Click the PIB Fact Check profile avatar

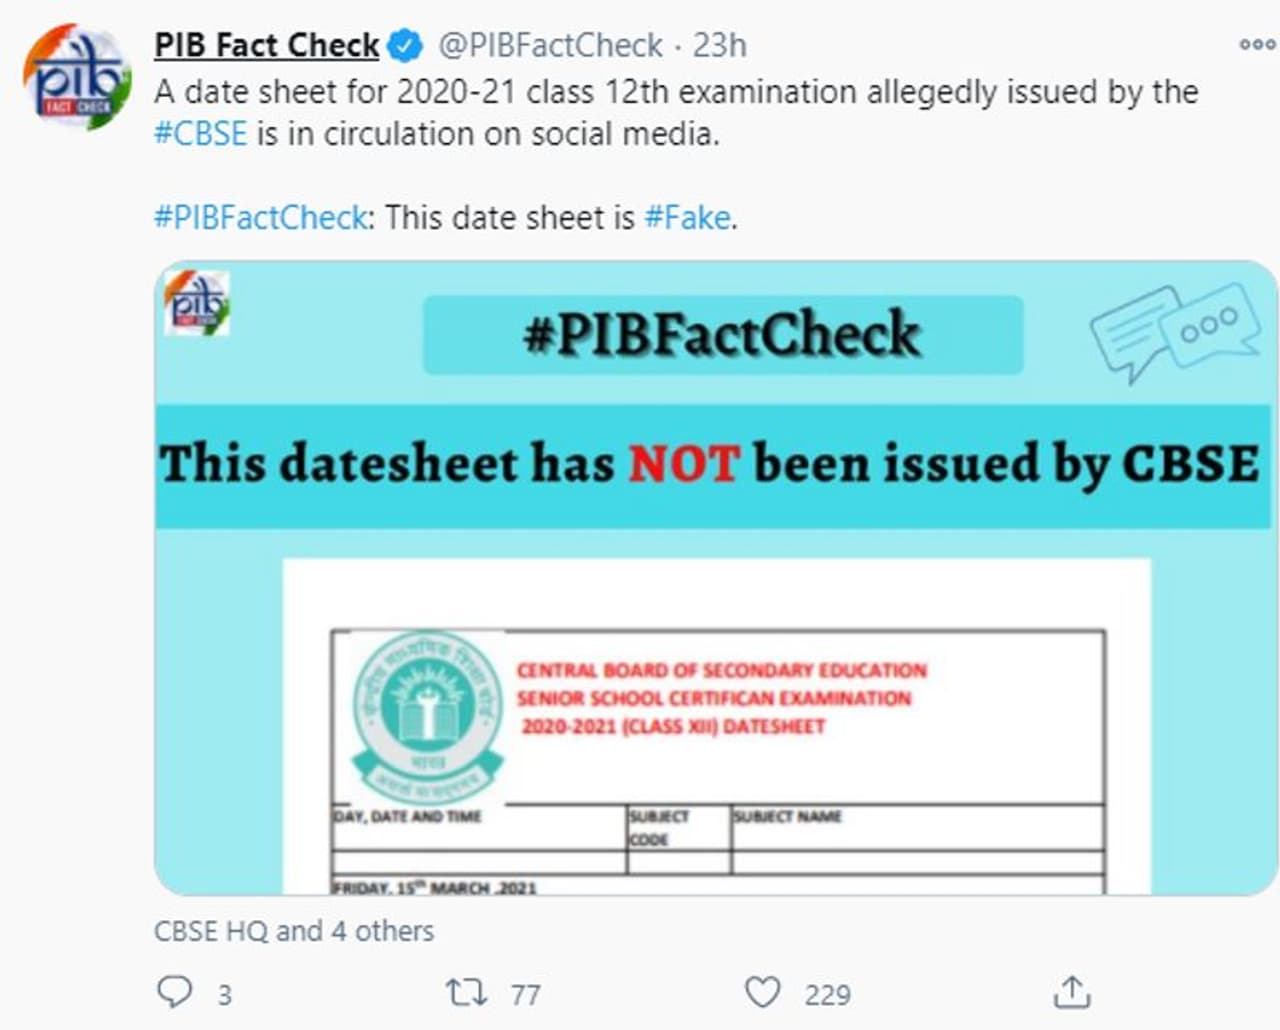tap(76, 79)
